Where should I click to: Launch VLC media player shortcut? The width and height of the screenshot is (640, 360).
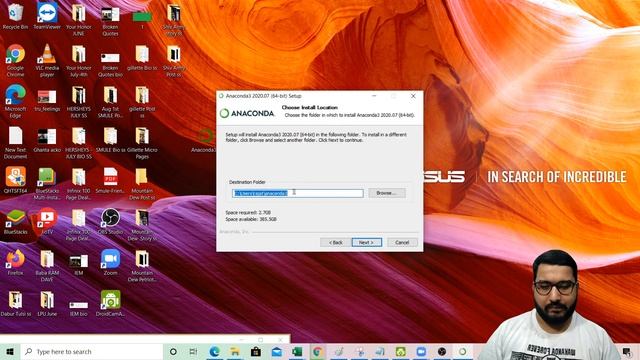click(x=47, y=60)
